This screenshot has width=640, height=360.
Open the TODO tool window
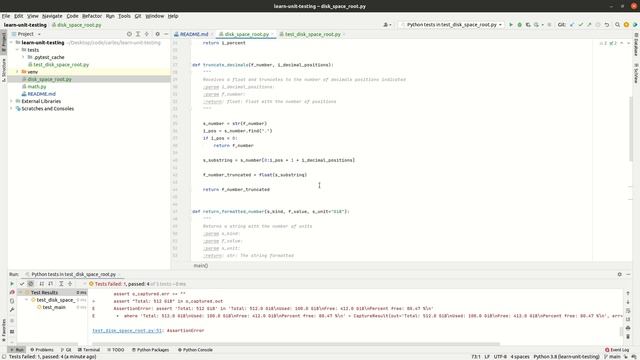coord(116,350)
